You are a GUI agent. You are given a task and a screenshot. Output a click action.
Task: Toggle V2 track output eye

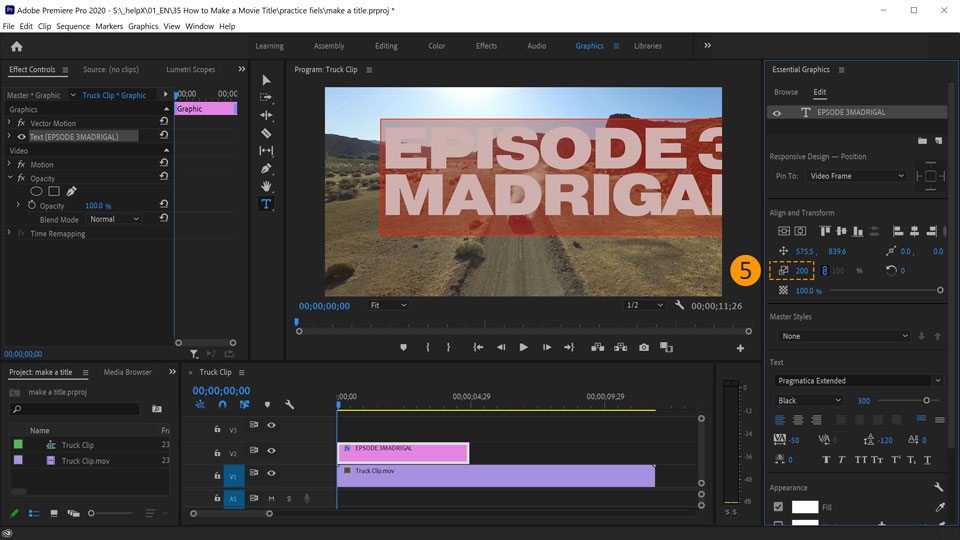coord(271,452)
